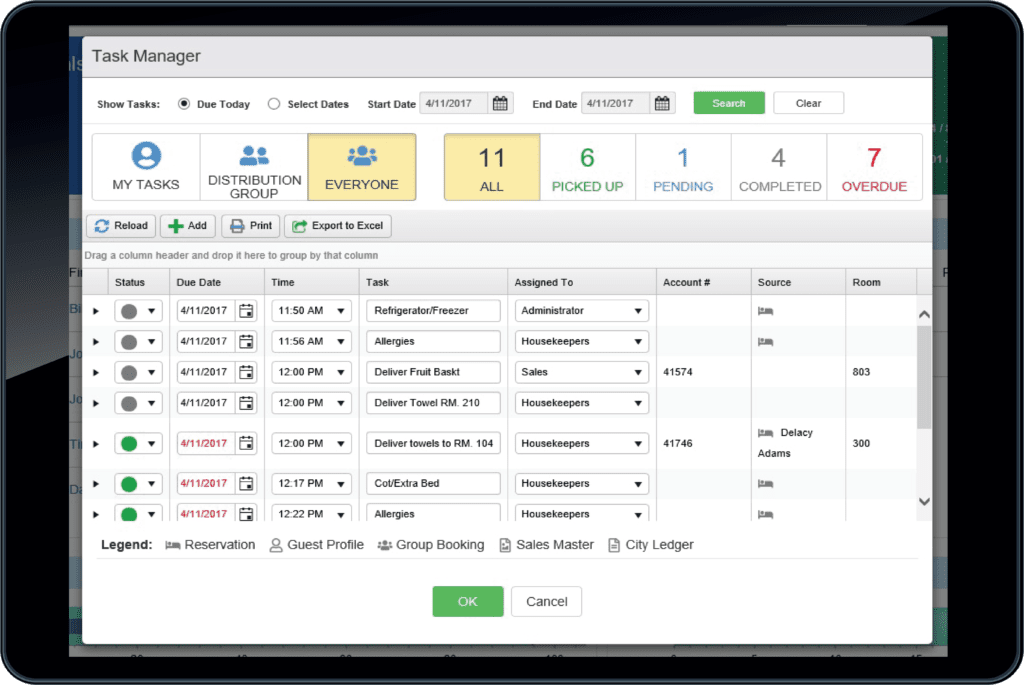Switch to the OVERDUE tasks filter
Screen dimensions: 1024x685
coord(875,166)
